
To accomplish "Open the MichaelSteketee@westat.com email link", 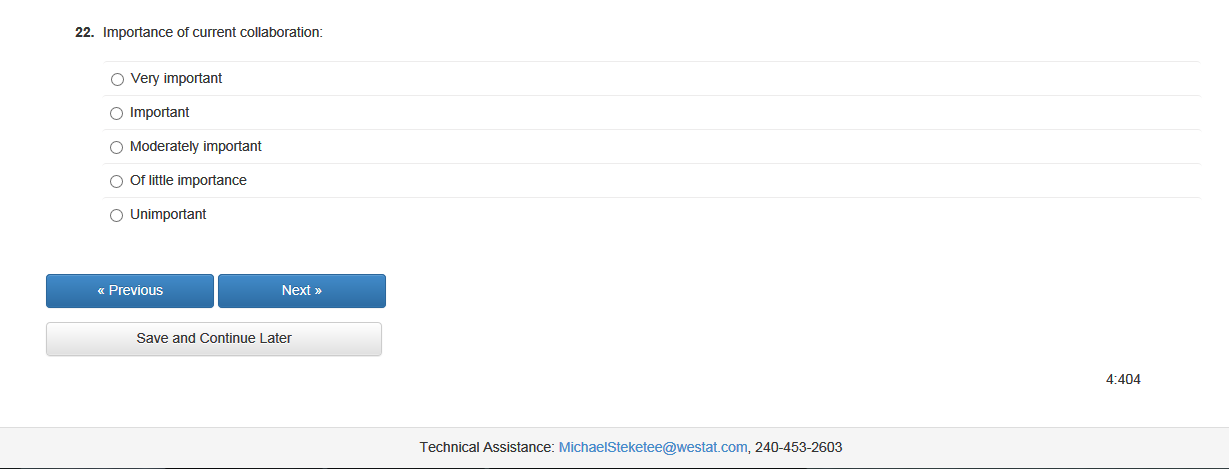I will (x=652, y=447).
